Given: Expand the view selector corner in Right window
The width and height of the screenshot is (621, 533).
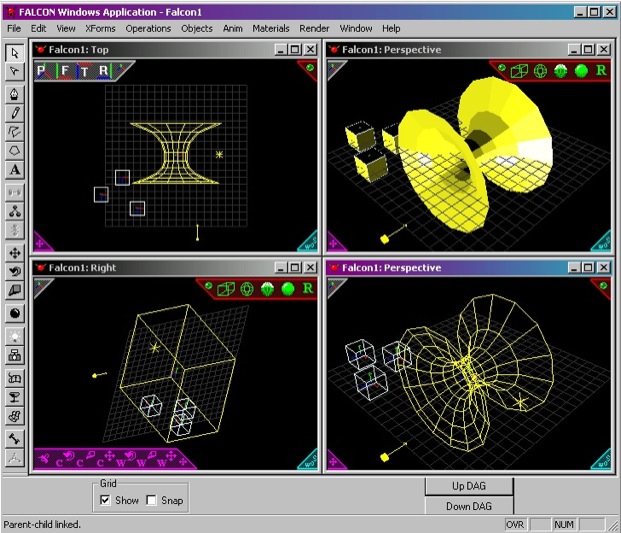Looking at the screenshot, I should click(x=42, y=286).
